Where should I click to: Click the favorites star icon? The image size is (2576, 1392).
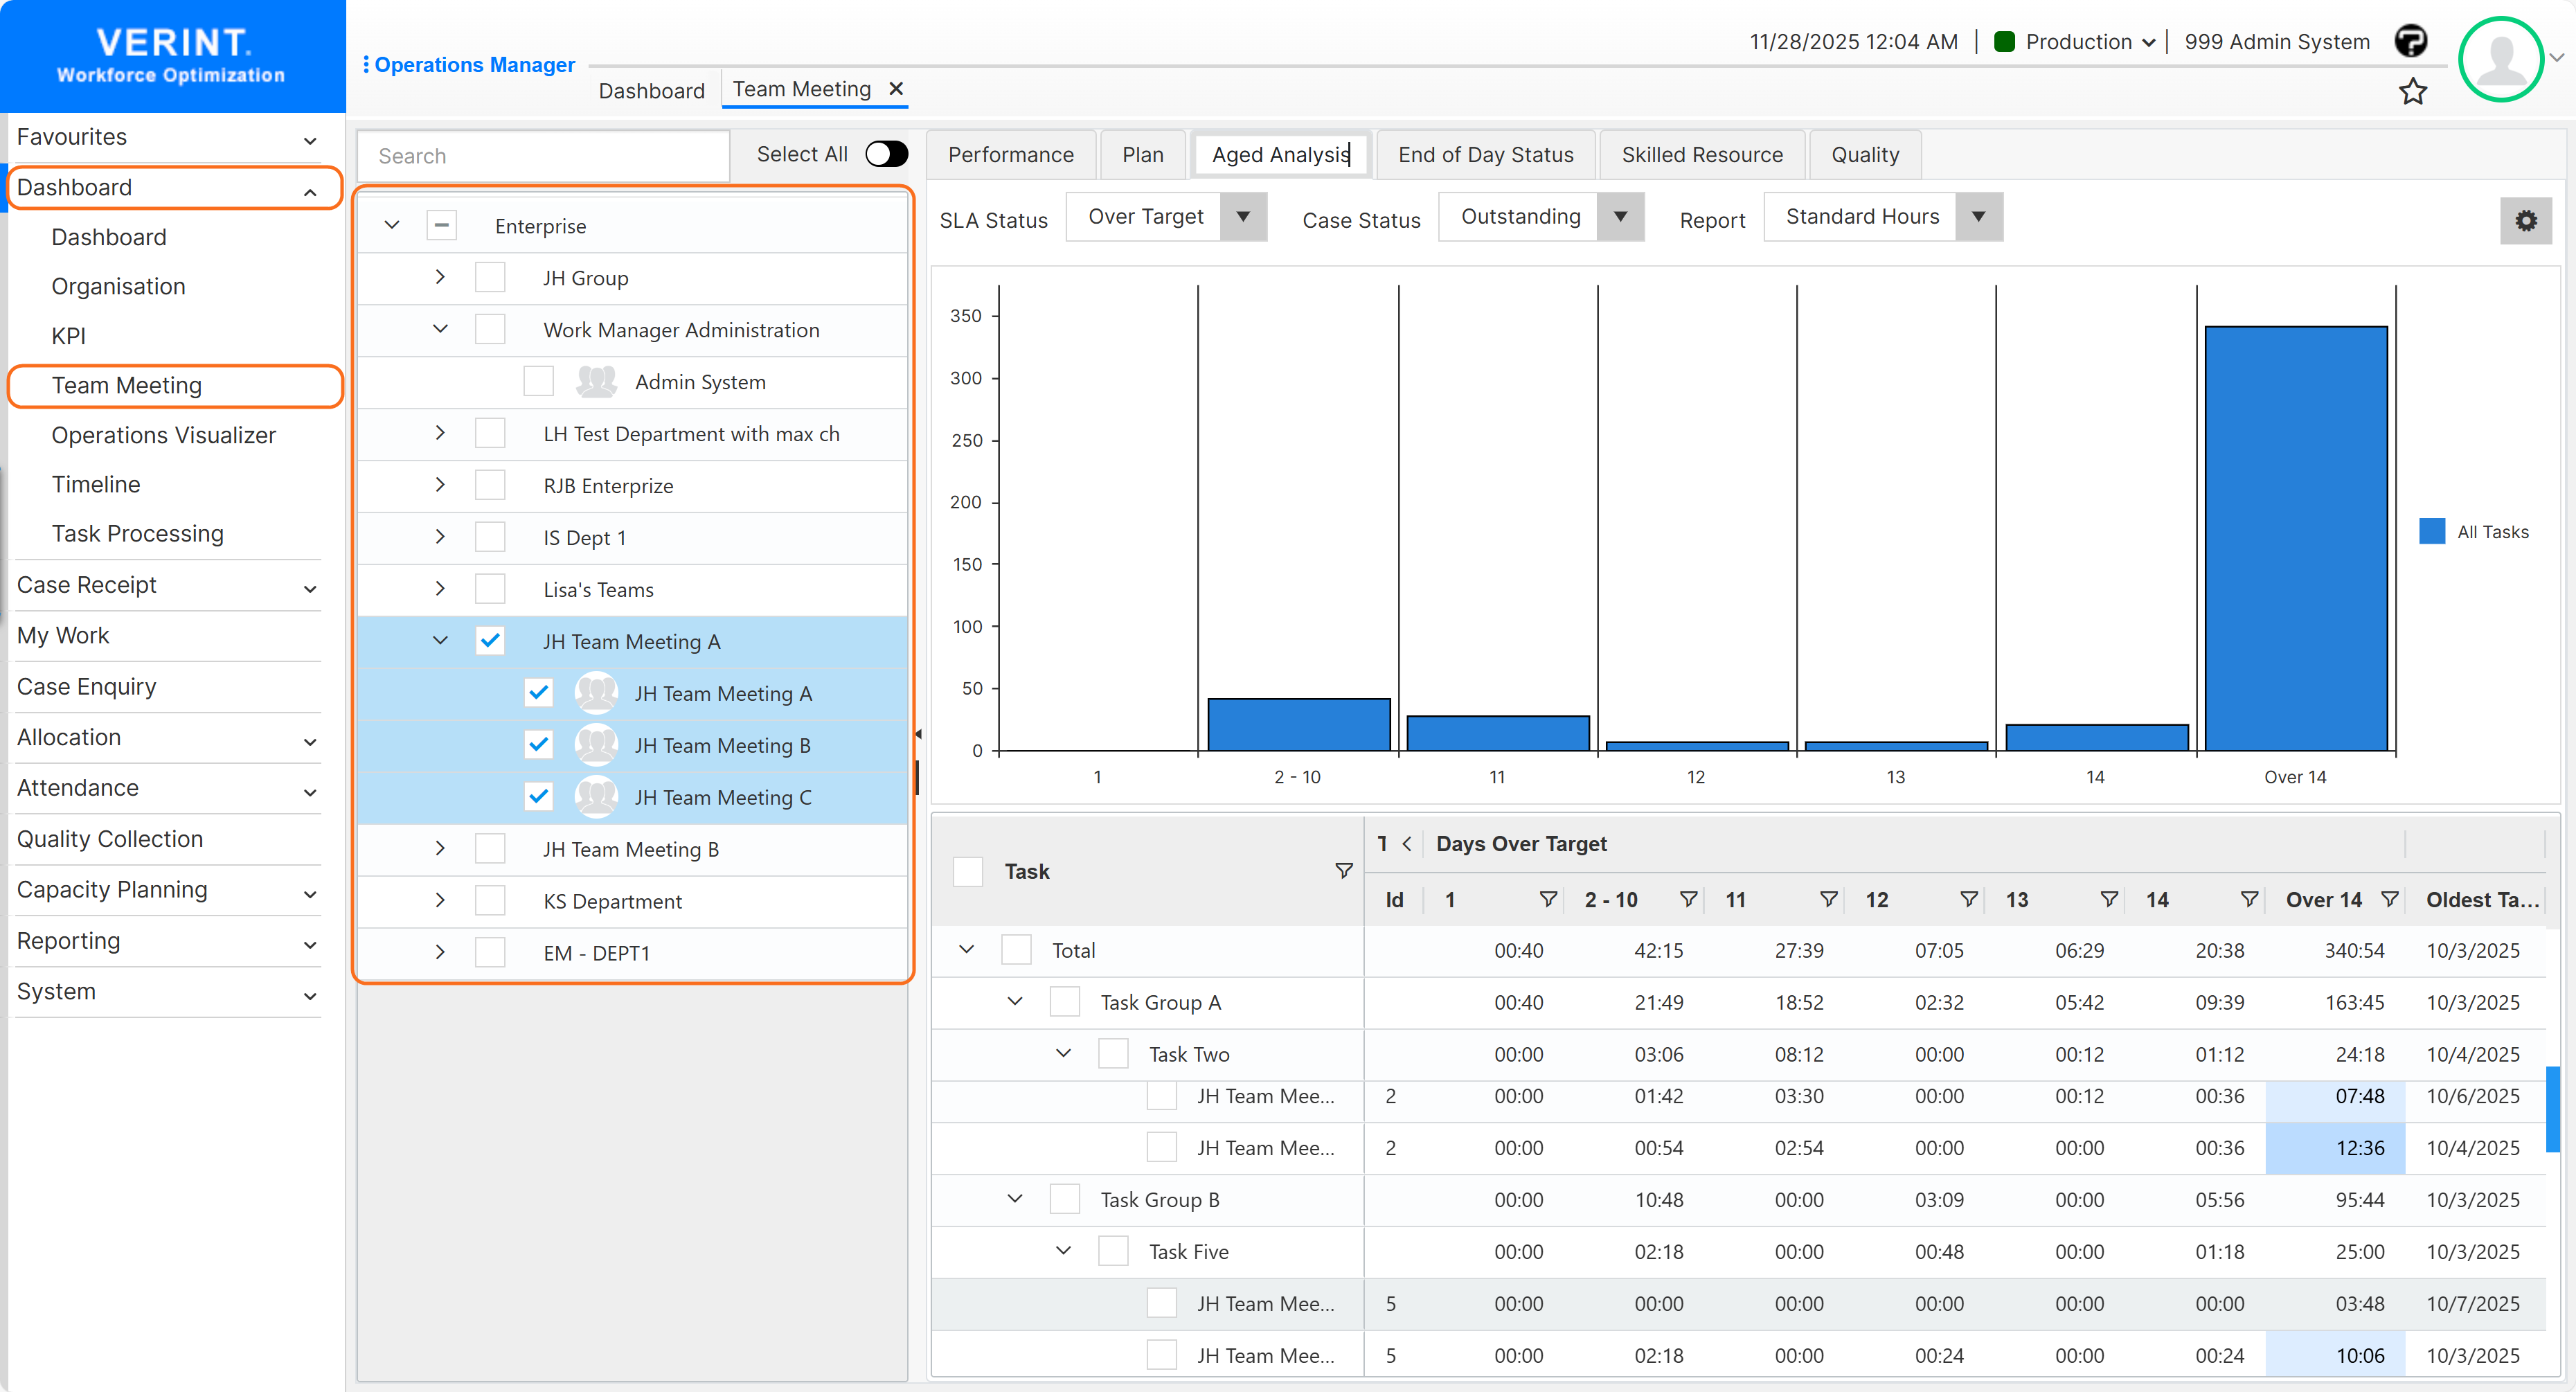click(2413, 91)
